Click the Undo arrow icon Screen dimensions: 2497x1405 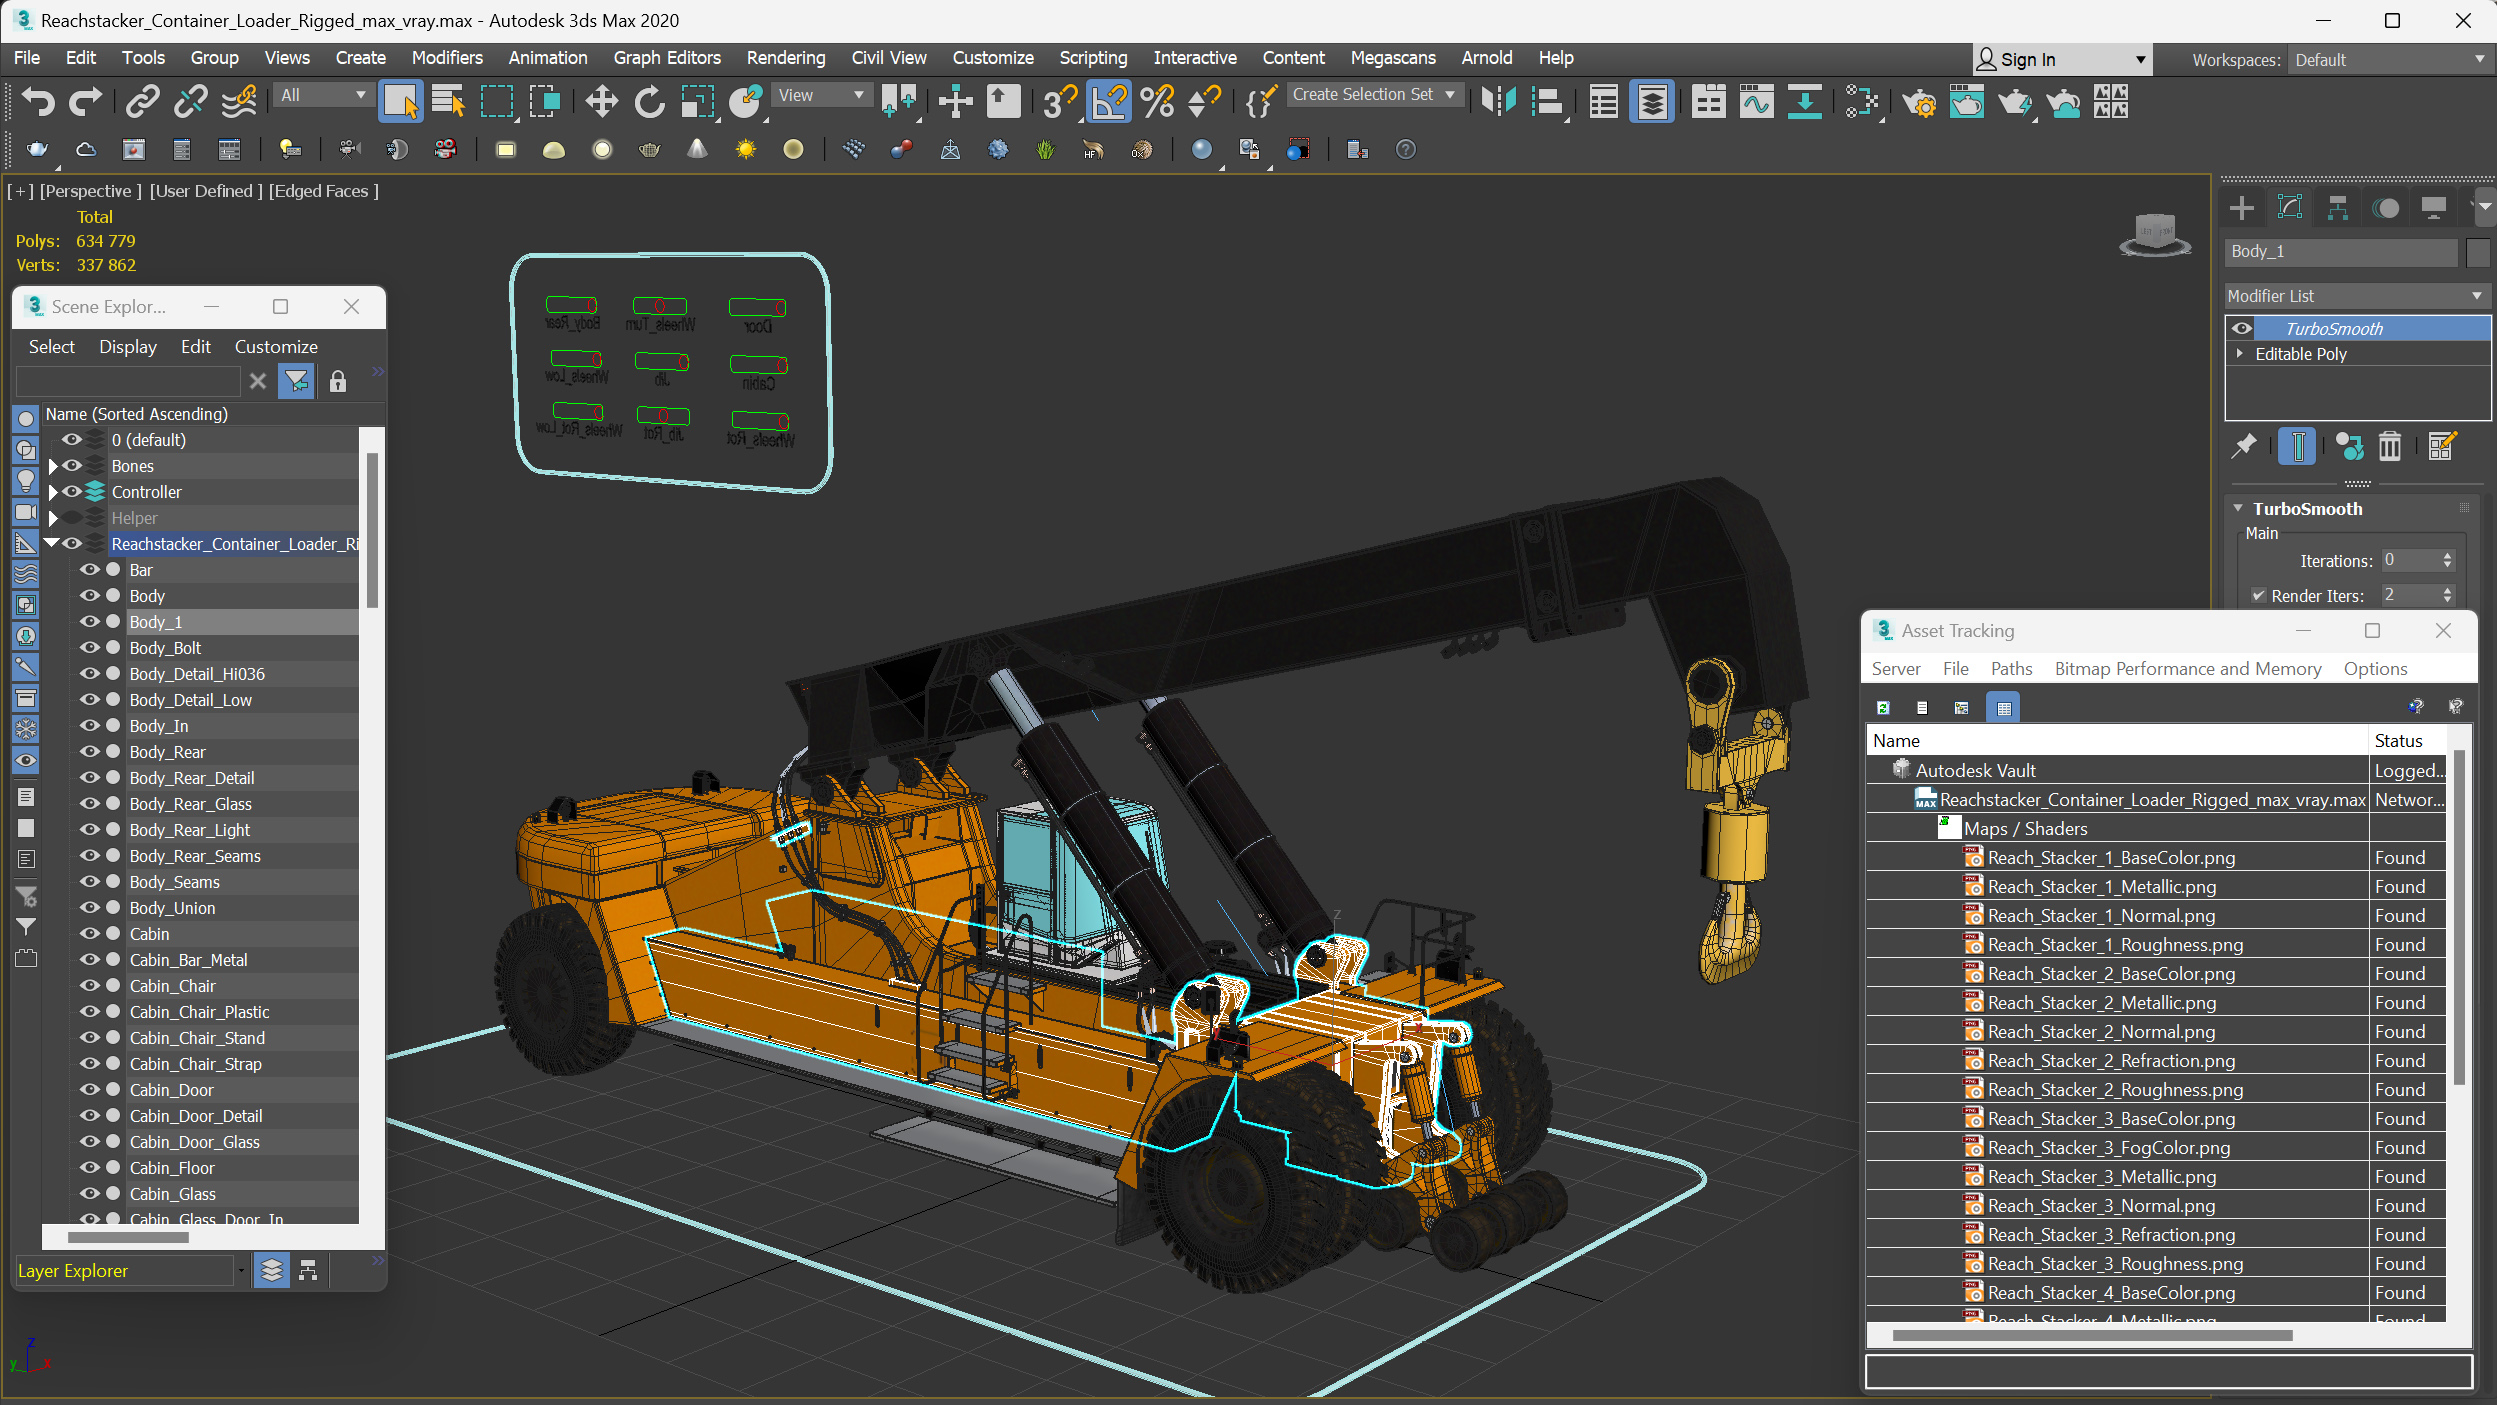tap(38, 101)
